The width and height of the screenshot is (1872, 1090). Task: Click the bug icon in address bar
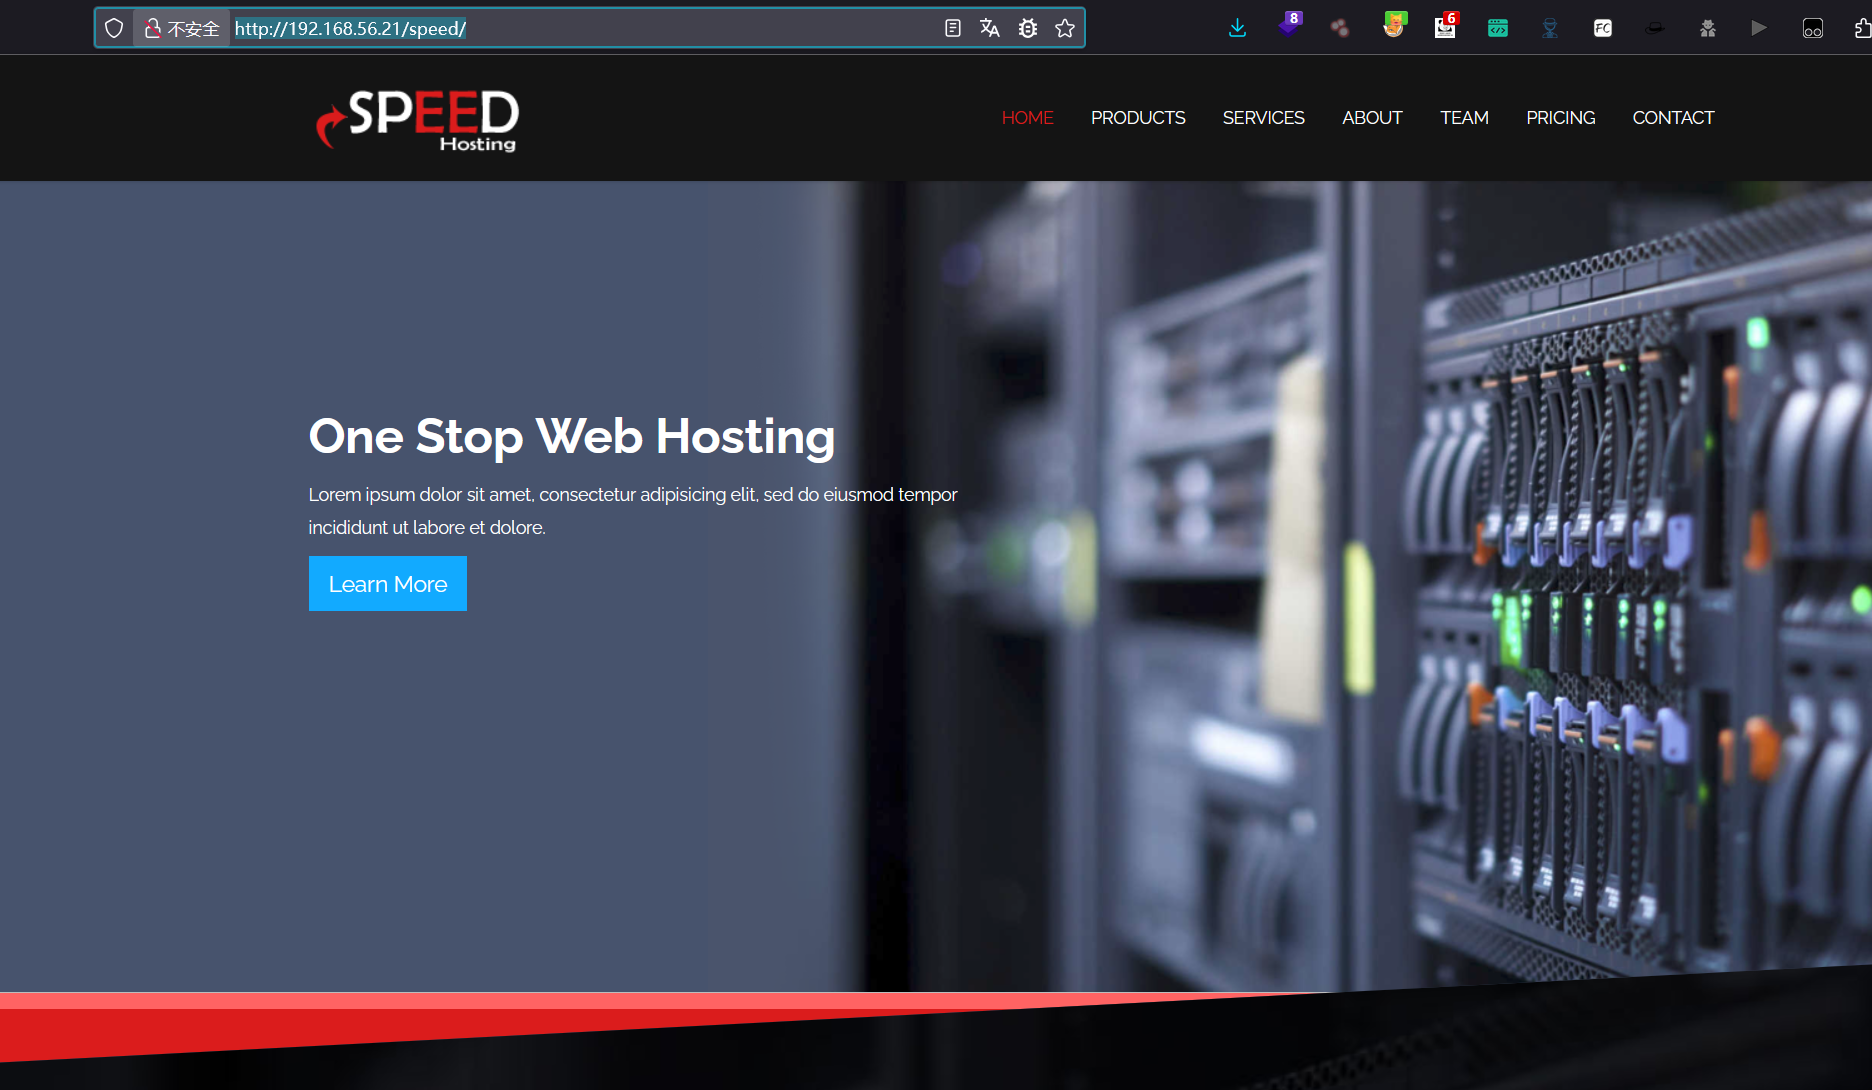pyautogui.click(x=1028, y=28)
